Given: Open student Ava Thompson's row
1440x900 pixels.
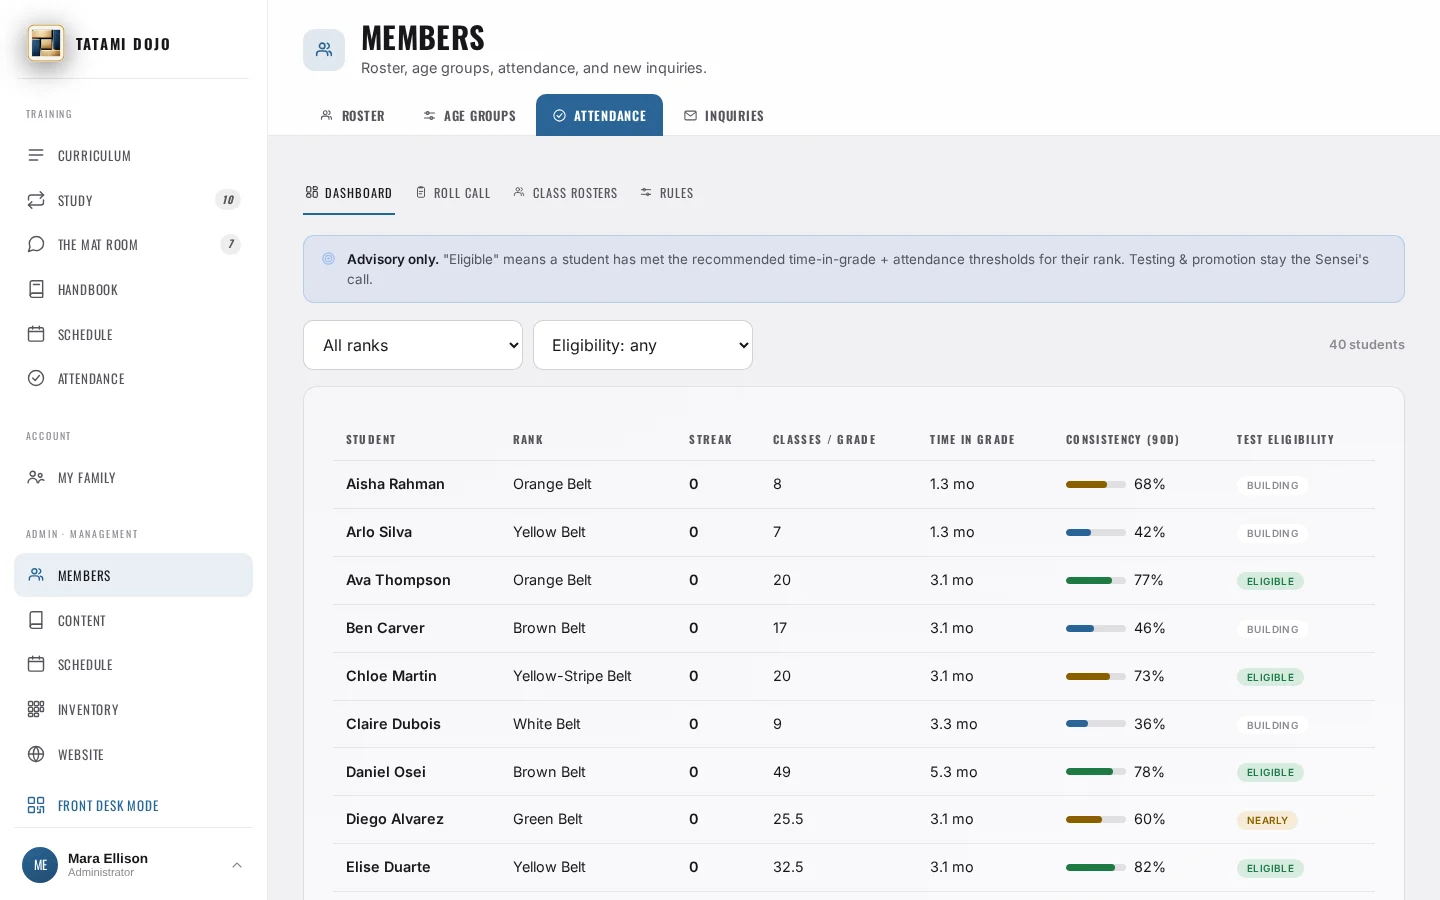Looking at the screenshot, I should click(854, 580).
